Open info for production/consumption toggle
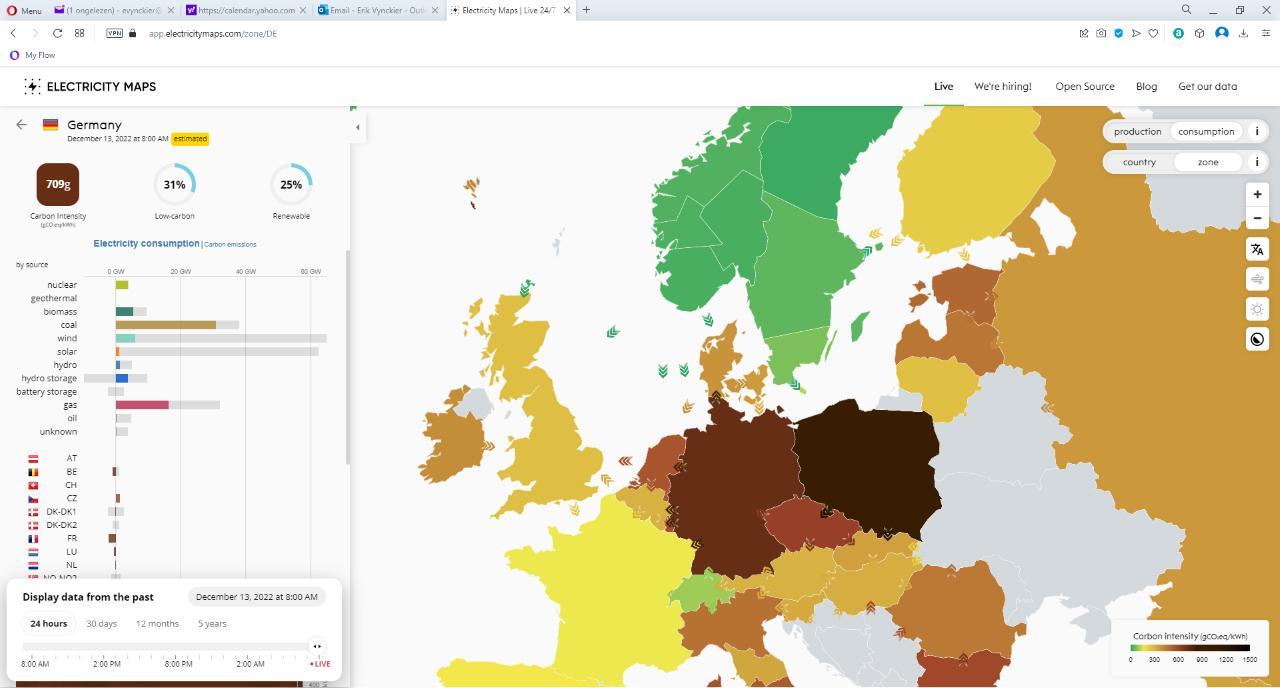 coord(1257,131)
